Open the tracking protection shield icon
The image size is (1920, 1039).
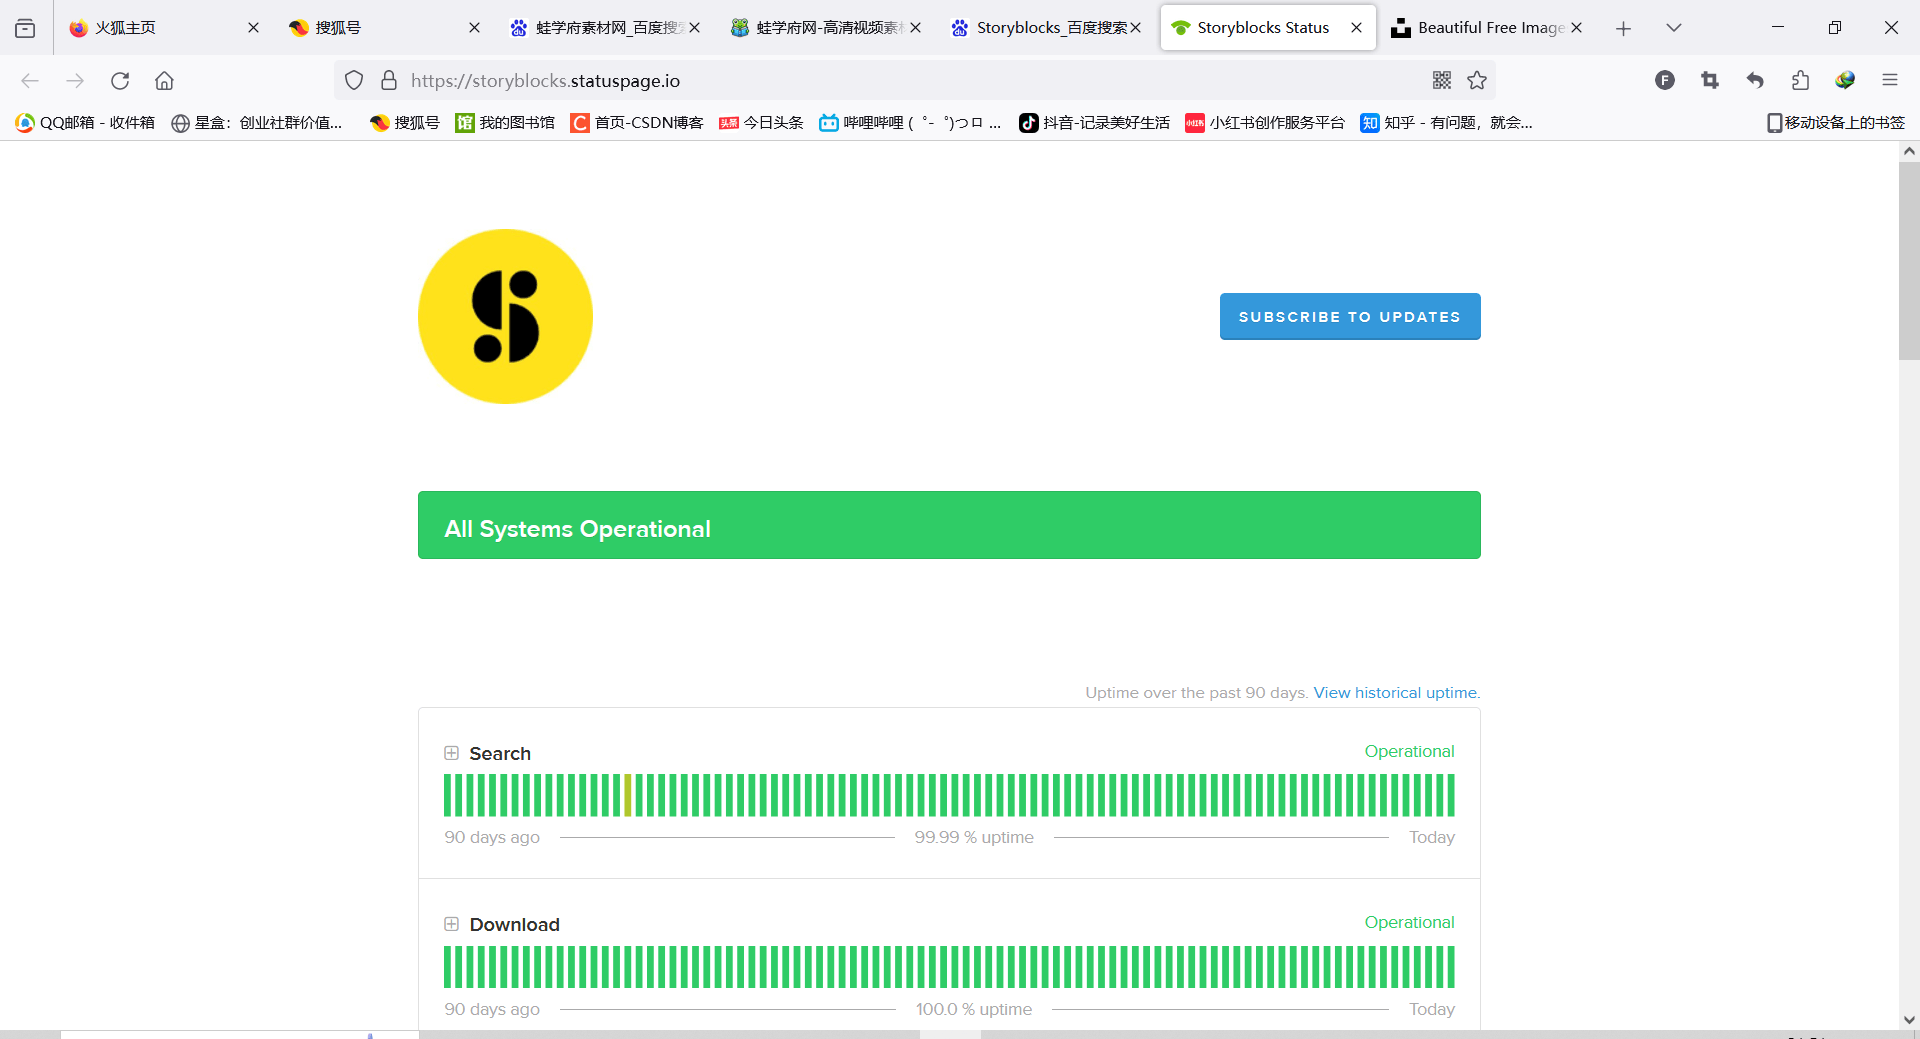(x=354, y=81)
